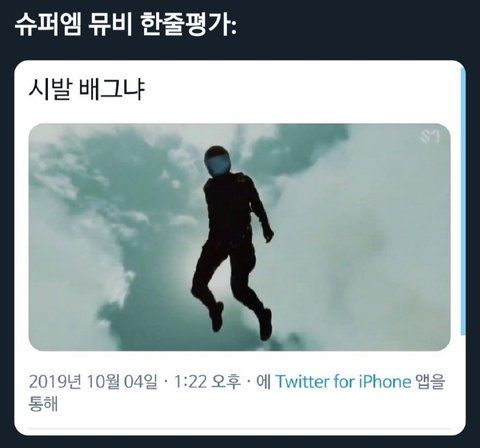Click the headline 슈퍼엠 뮤비 한줄평가:
480x448 pixels.
(126, 25)
